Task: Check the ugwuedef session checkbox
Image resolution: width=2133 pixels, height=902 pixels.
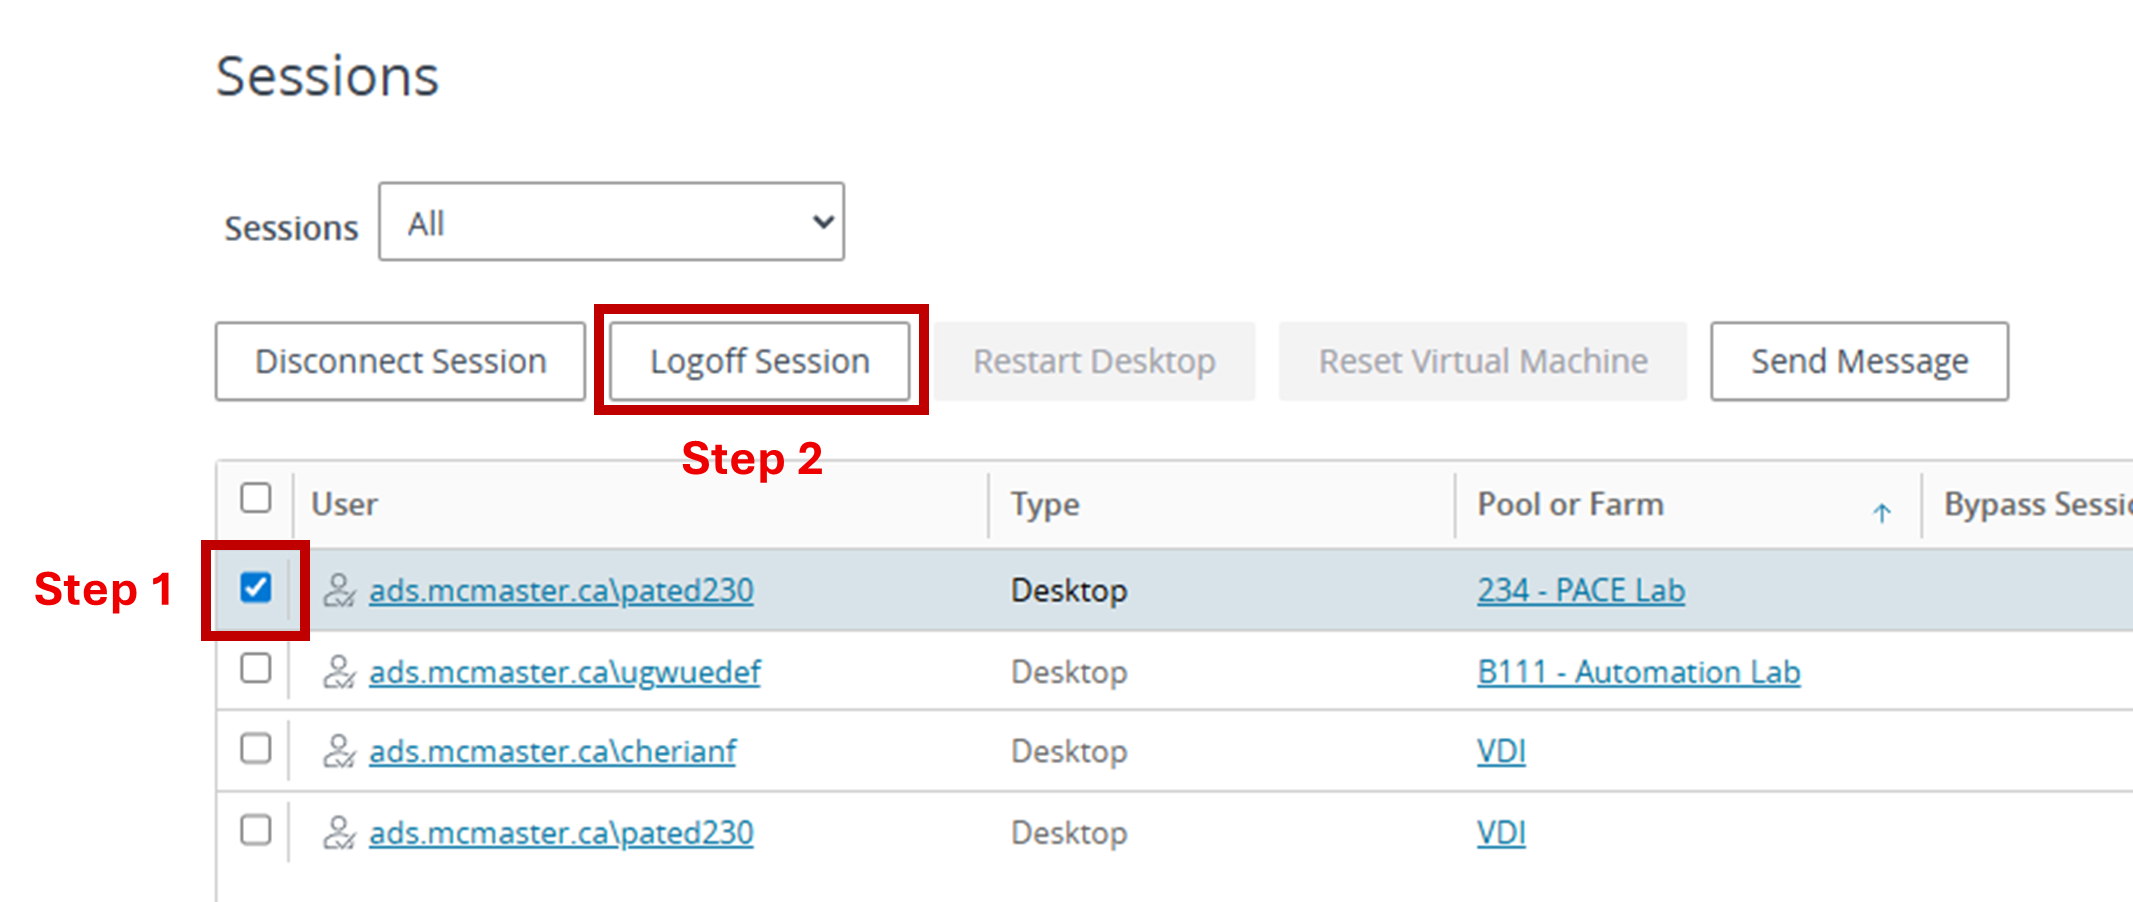Action: tap(256, 668)
